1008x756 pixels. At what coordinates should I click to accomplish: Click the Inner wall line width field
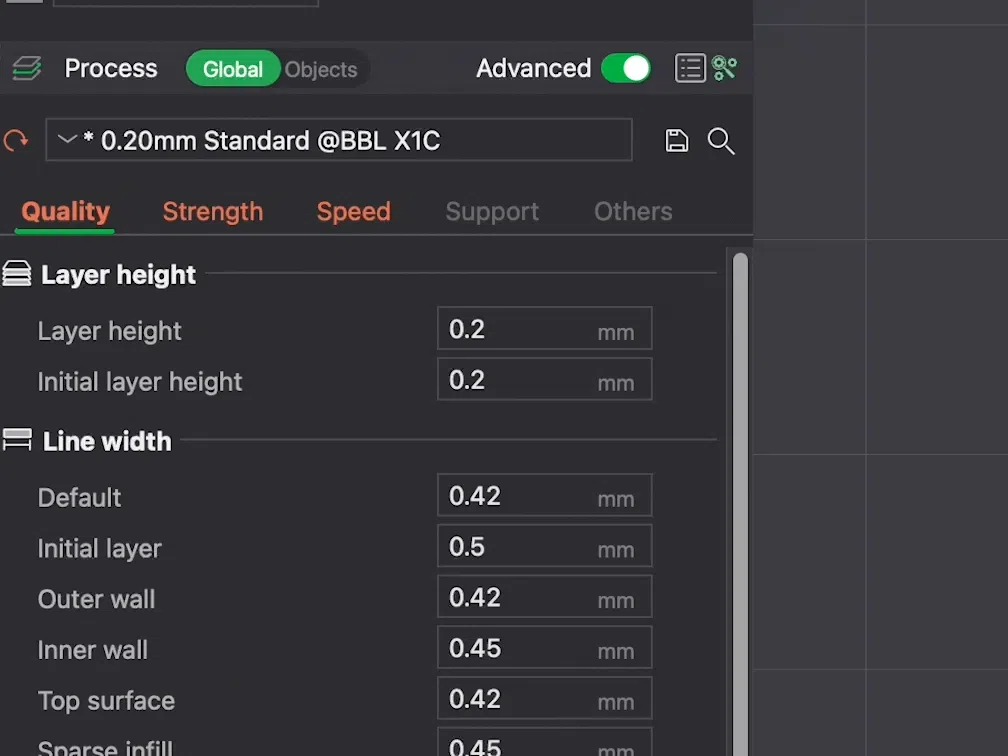point(544,647)
